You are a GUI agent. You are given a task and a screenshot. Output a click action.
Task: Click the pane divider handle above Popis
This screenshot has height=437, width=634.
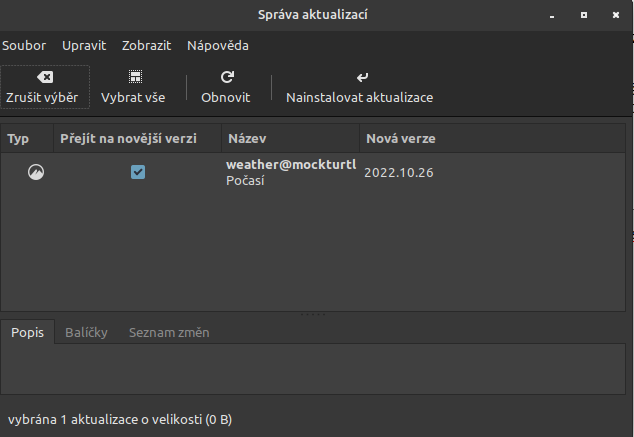click(313, 315)
